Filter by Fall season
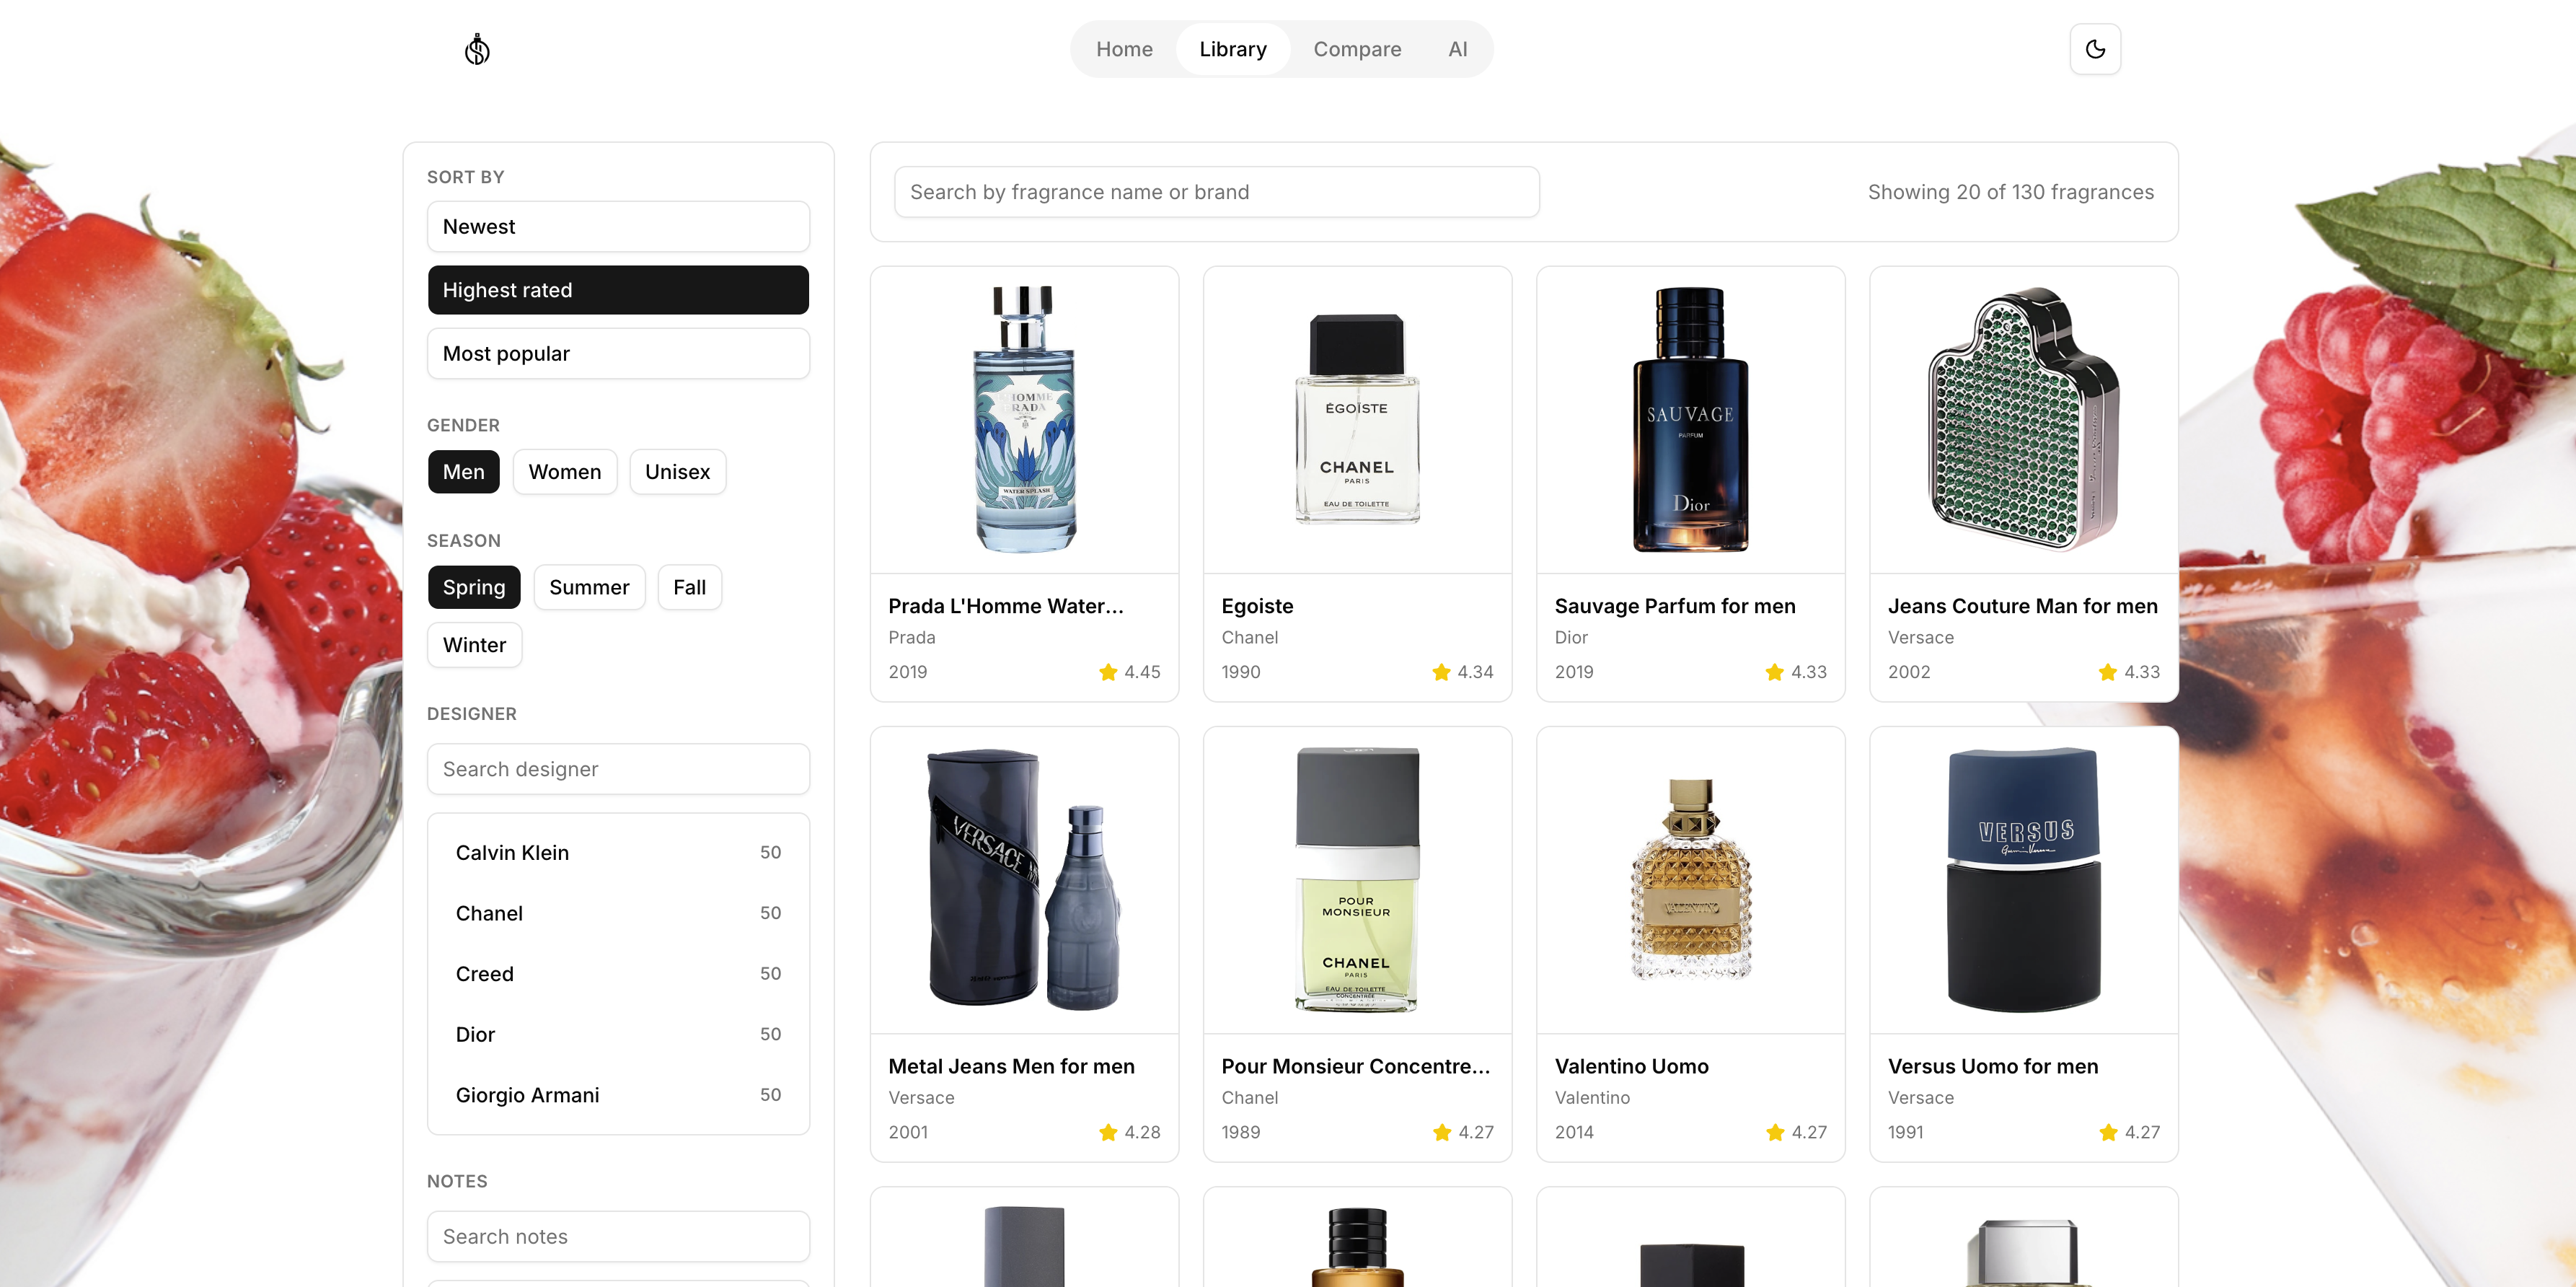 (689, 587)
